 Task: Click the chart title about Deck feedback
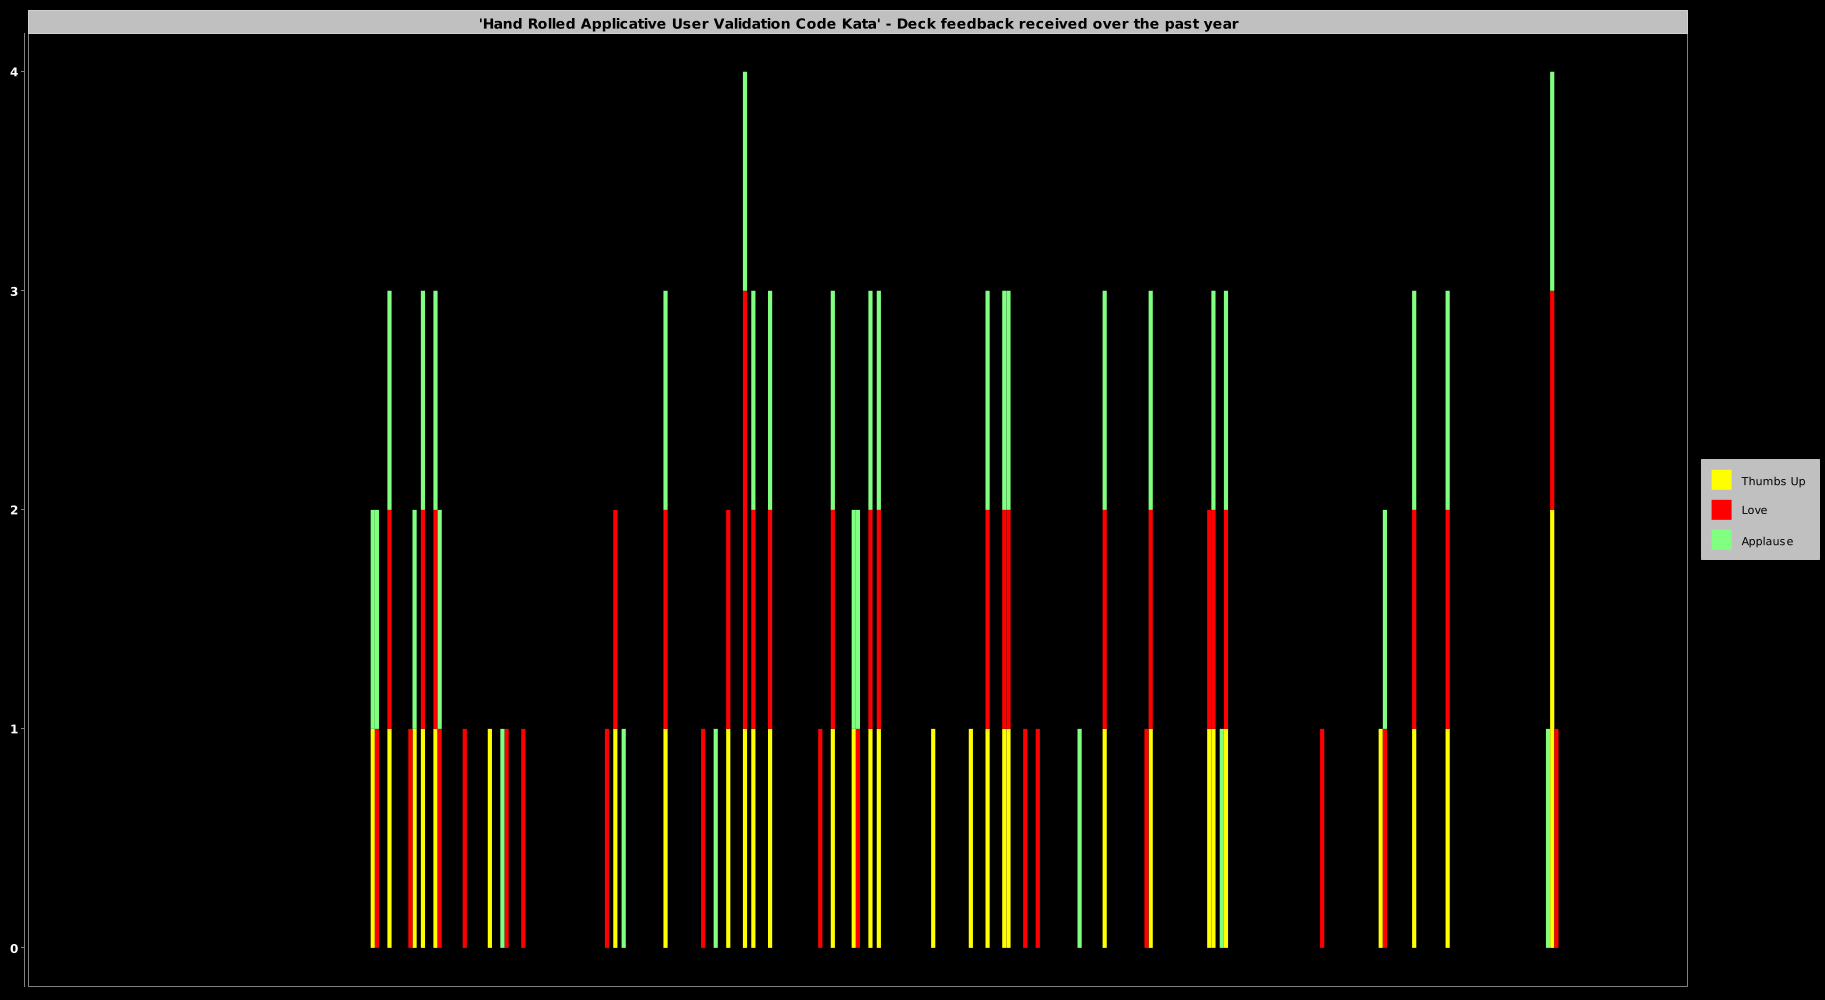[858, 23]
